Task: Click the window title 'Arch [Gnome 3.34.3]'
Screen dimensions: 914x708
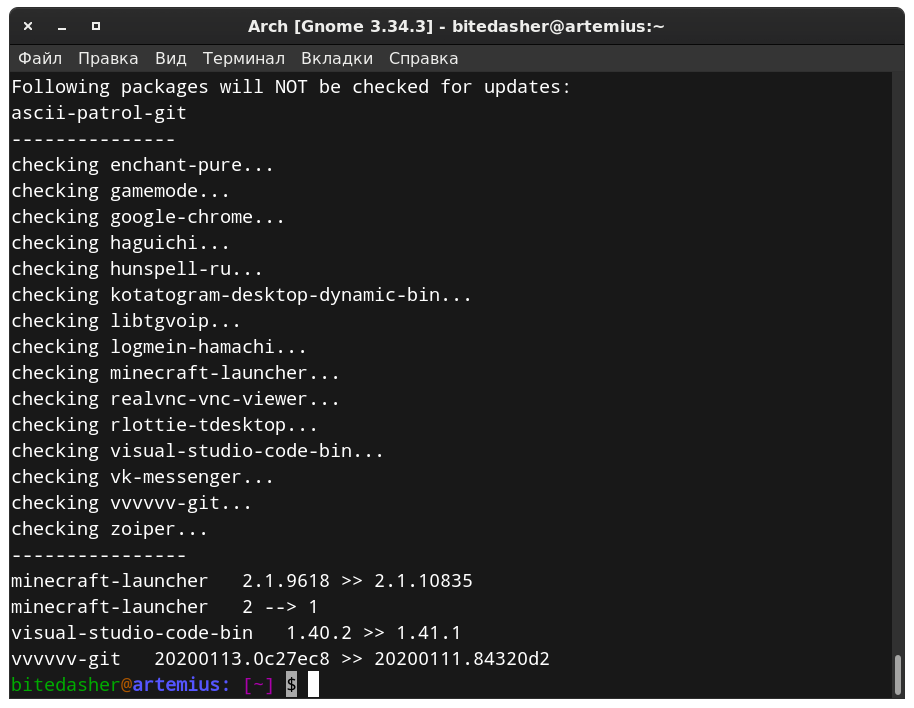Action: [x=340, y=26]
